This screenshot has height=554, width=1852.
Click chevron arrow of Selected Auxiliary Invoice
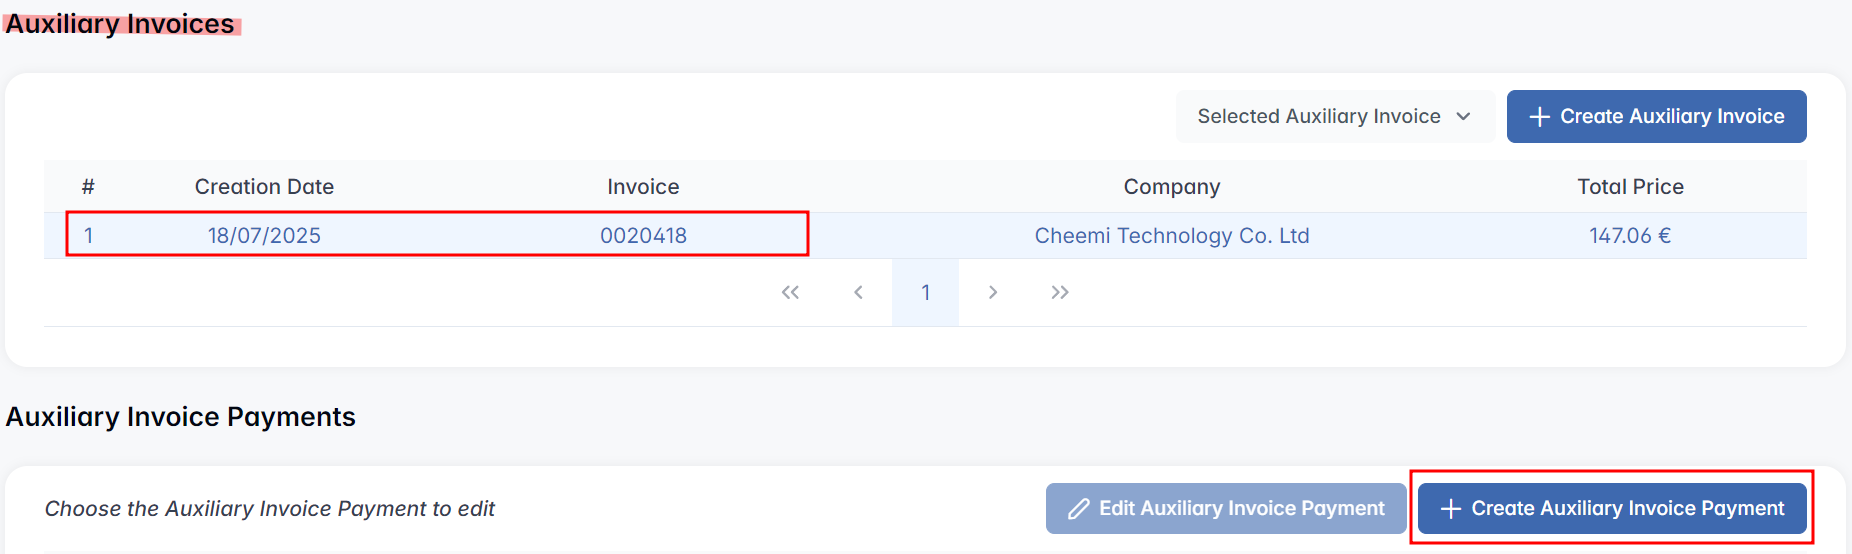click(1464, 117)
